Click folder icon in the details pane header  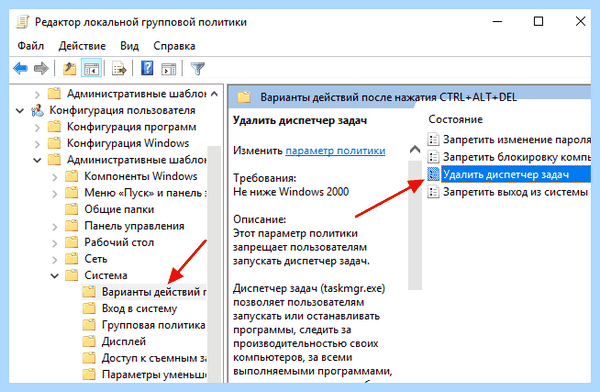[244, 97]
